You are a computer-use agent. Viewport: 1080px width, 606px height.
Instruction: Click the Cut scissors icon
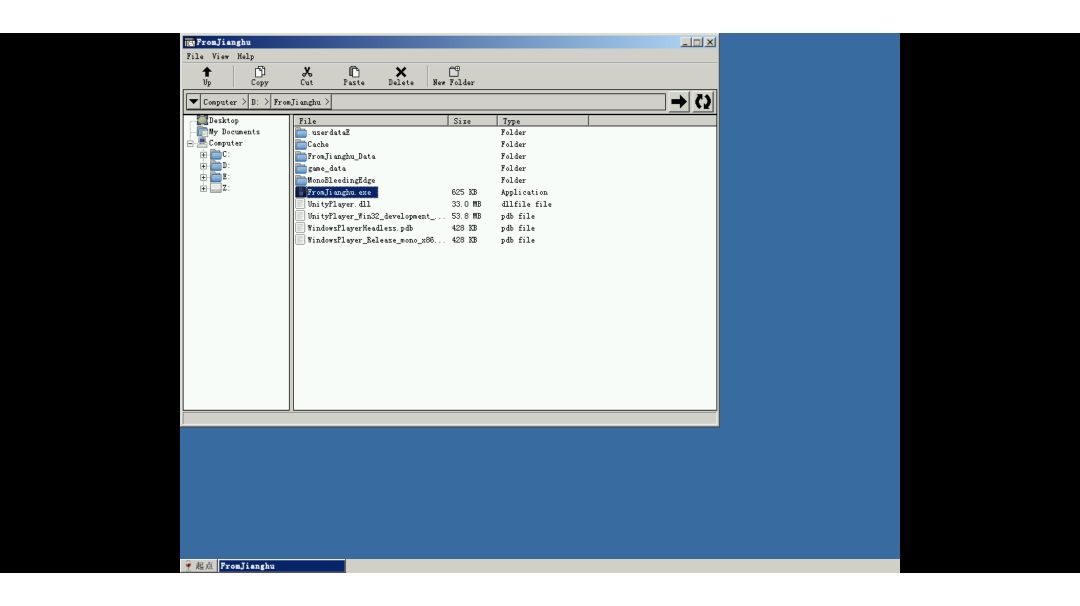(307, 73)
